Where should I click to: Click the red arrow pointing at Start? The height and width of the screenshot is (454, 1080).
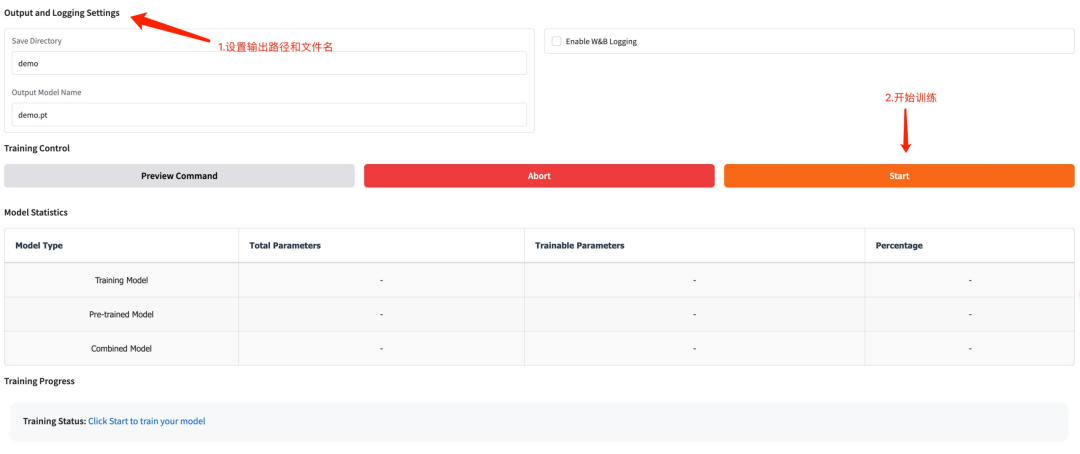click(x=906, y=130)
